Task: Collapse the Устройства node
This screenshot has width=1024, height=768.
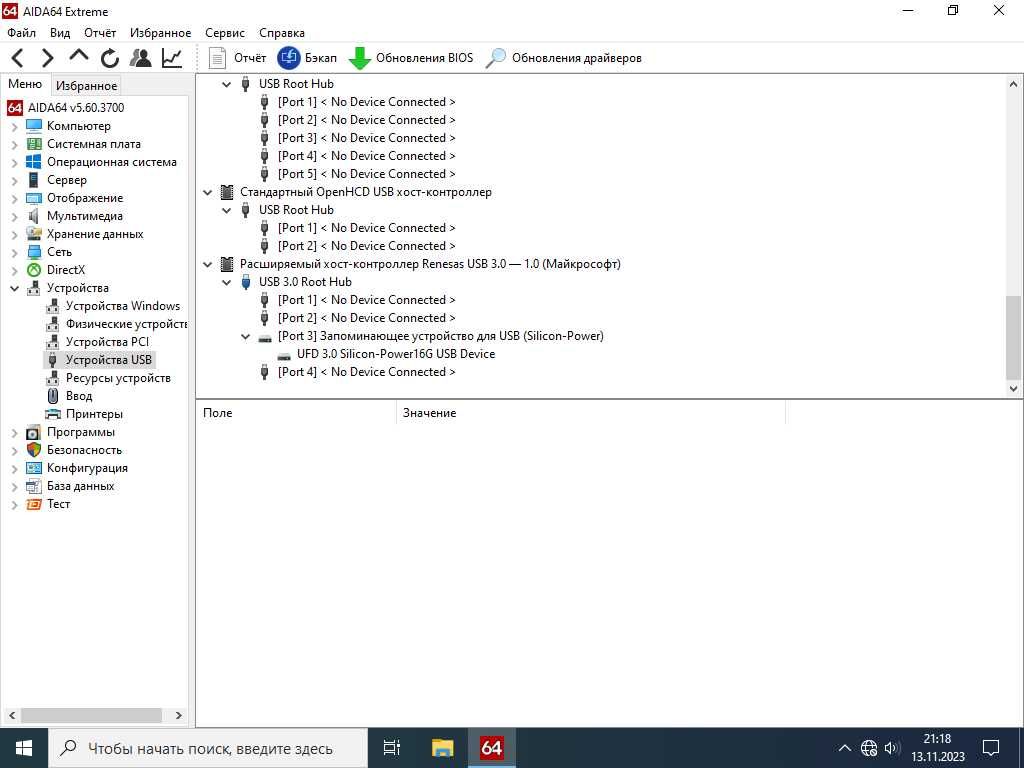Action: click(x=14, y=288)
